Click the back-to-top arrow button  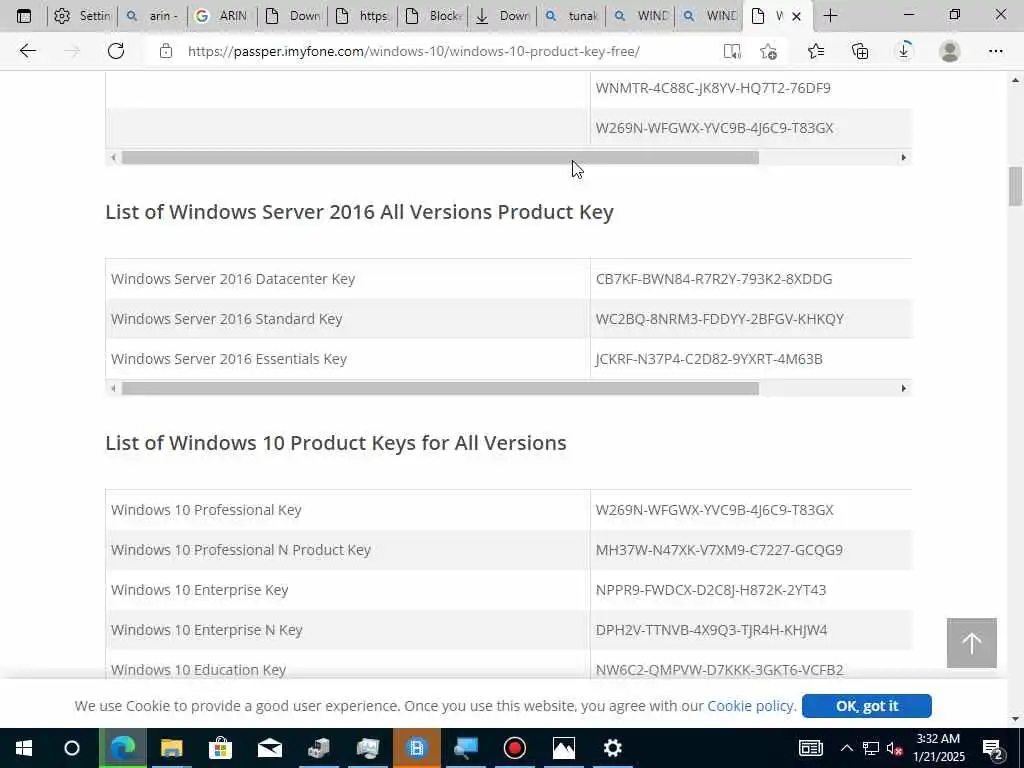972,643
